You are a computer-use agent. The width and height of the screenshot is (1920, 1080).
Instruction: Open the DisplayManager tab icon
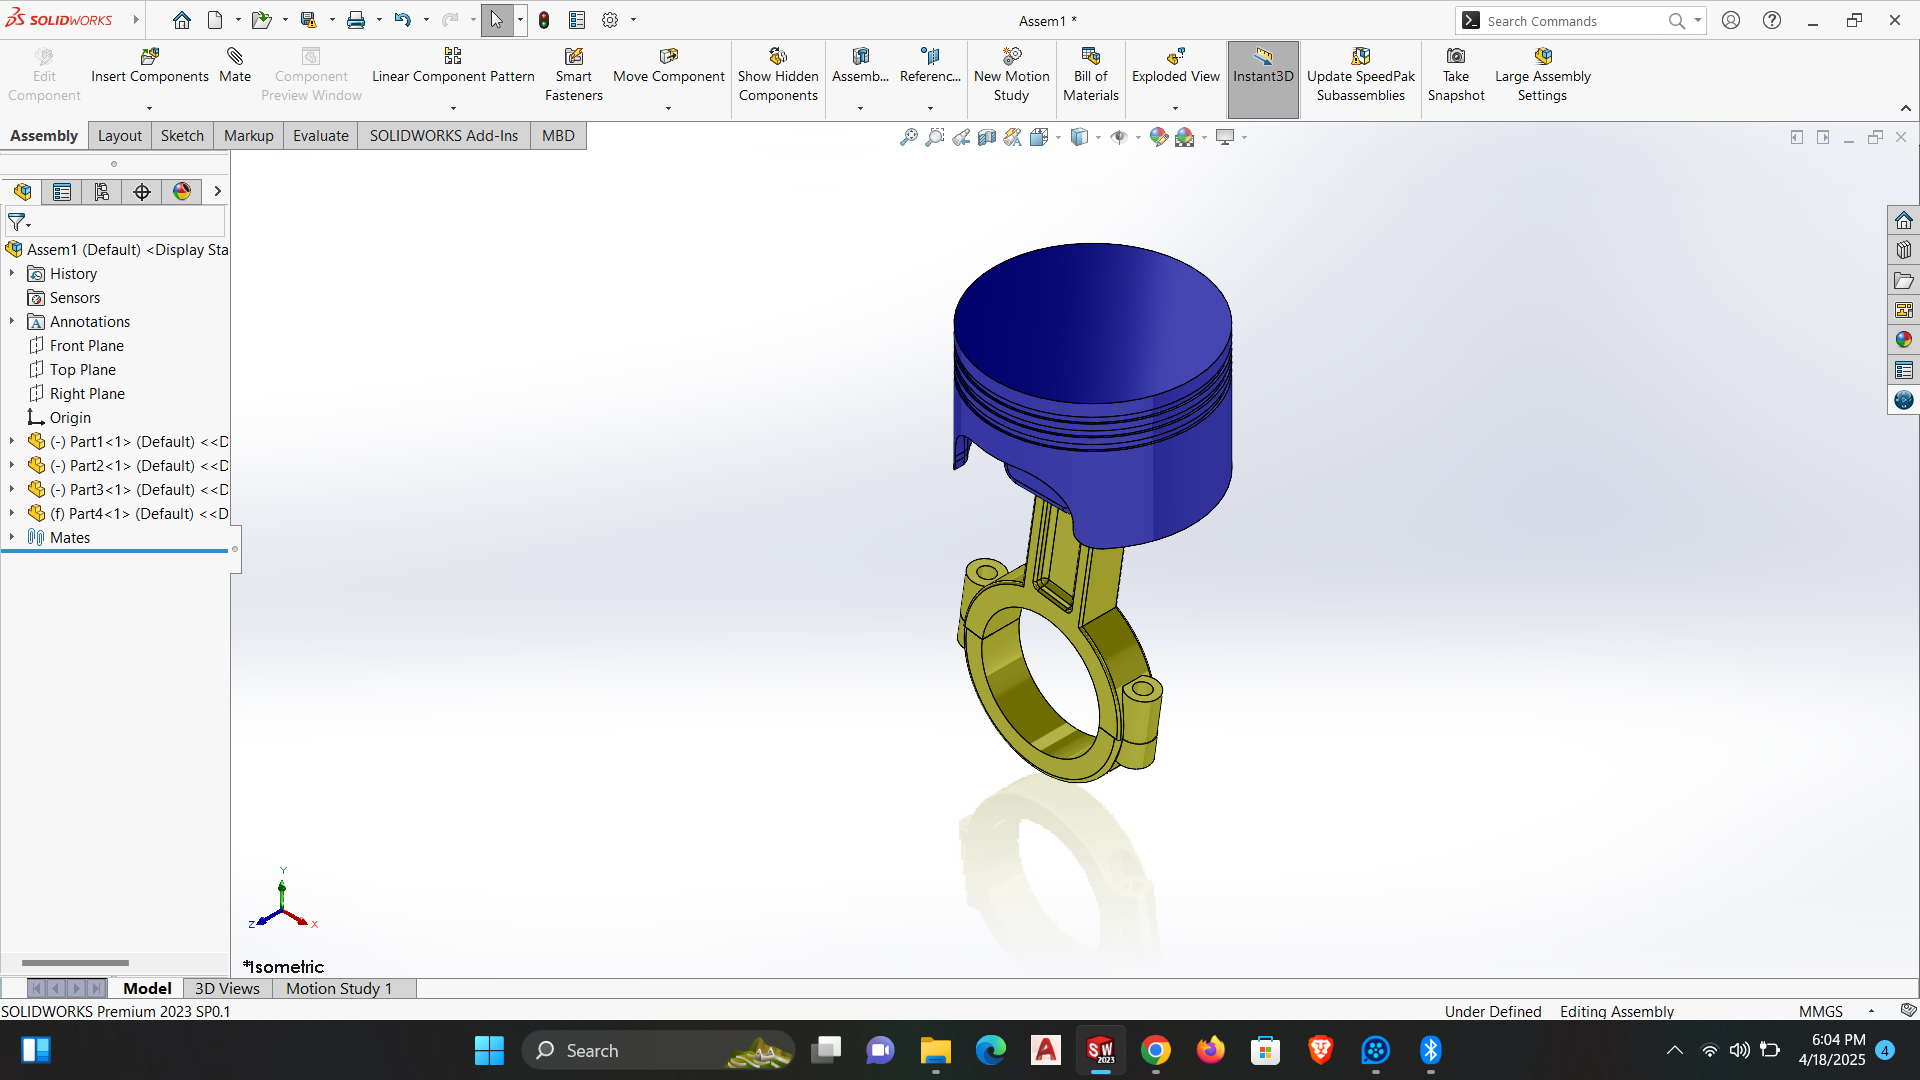coord(182,192)
